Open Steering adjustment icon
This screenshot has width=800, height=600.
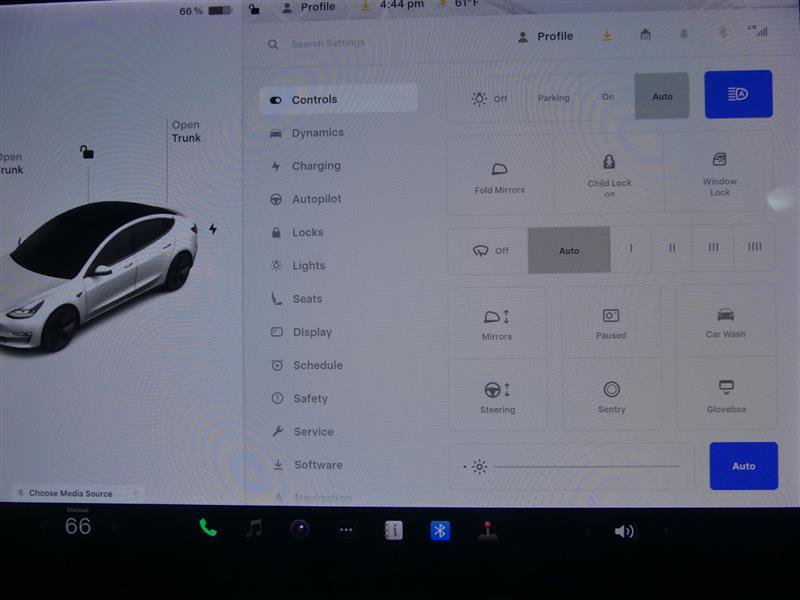[x=497, y=395]
